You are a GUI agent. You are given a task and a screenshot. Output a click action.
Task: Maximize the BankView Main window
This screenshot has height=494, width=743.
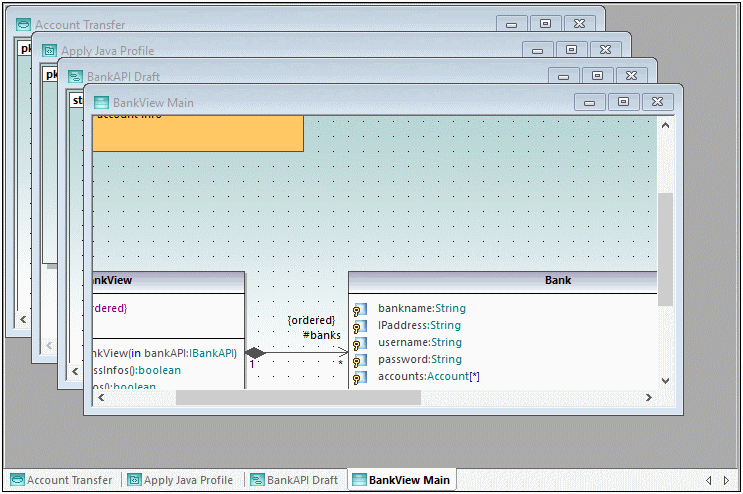[623, 102]
